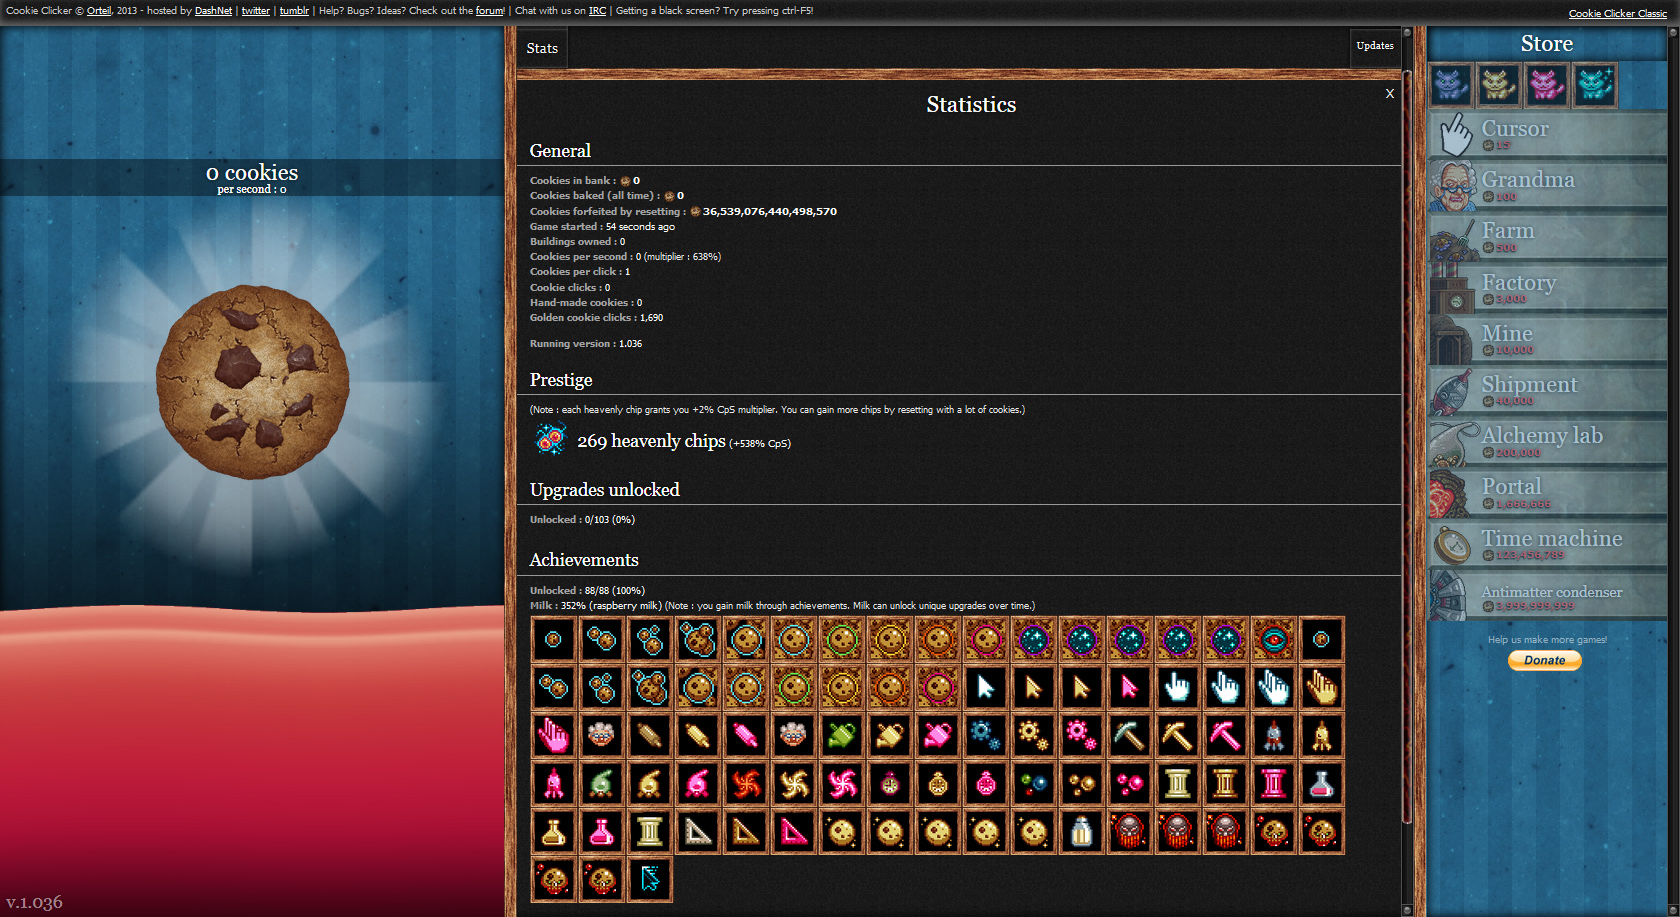This screenshot has height=917, width=1680.
Task: Select the gold pinwheel portal achievement
Action: (794, 783)
